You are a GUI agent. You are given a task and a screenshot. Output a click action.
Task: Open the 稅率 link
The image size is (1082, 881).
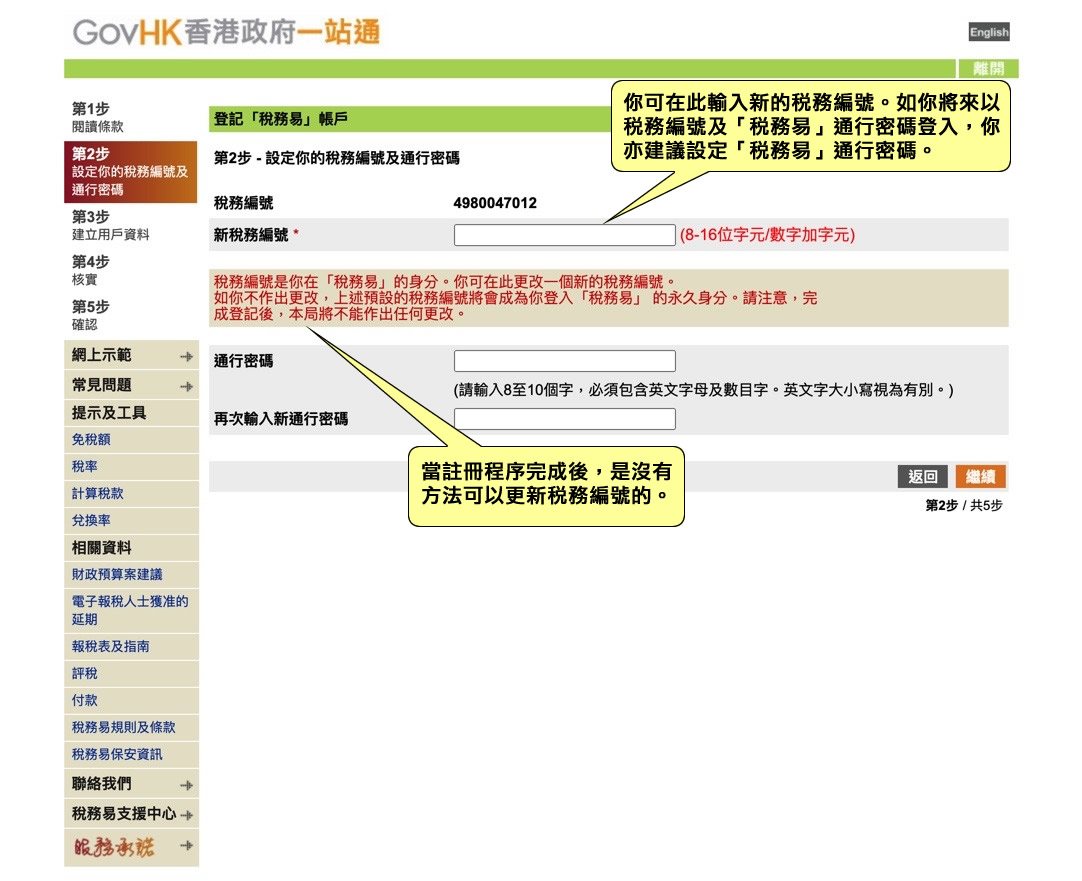click(x=85, y=466)
